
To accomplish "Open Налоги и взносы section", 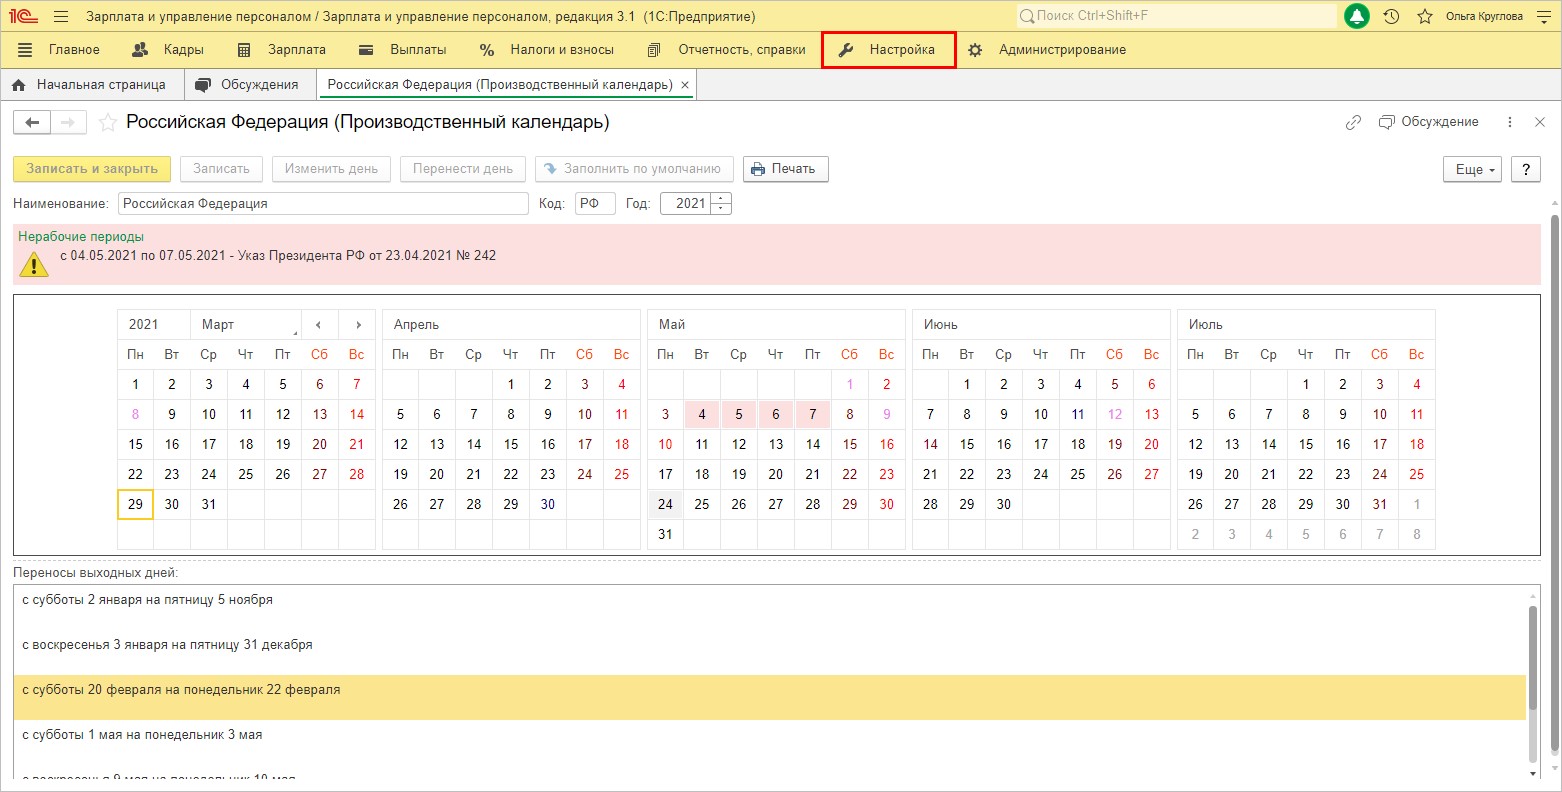I will pyautogui.click(x=546, y=49).
